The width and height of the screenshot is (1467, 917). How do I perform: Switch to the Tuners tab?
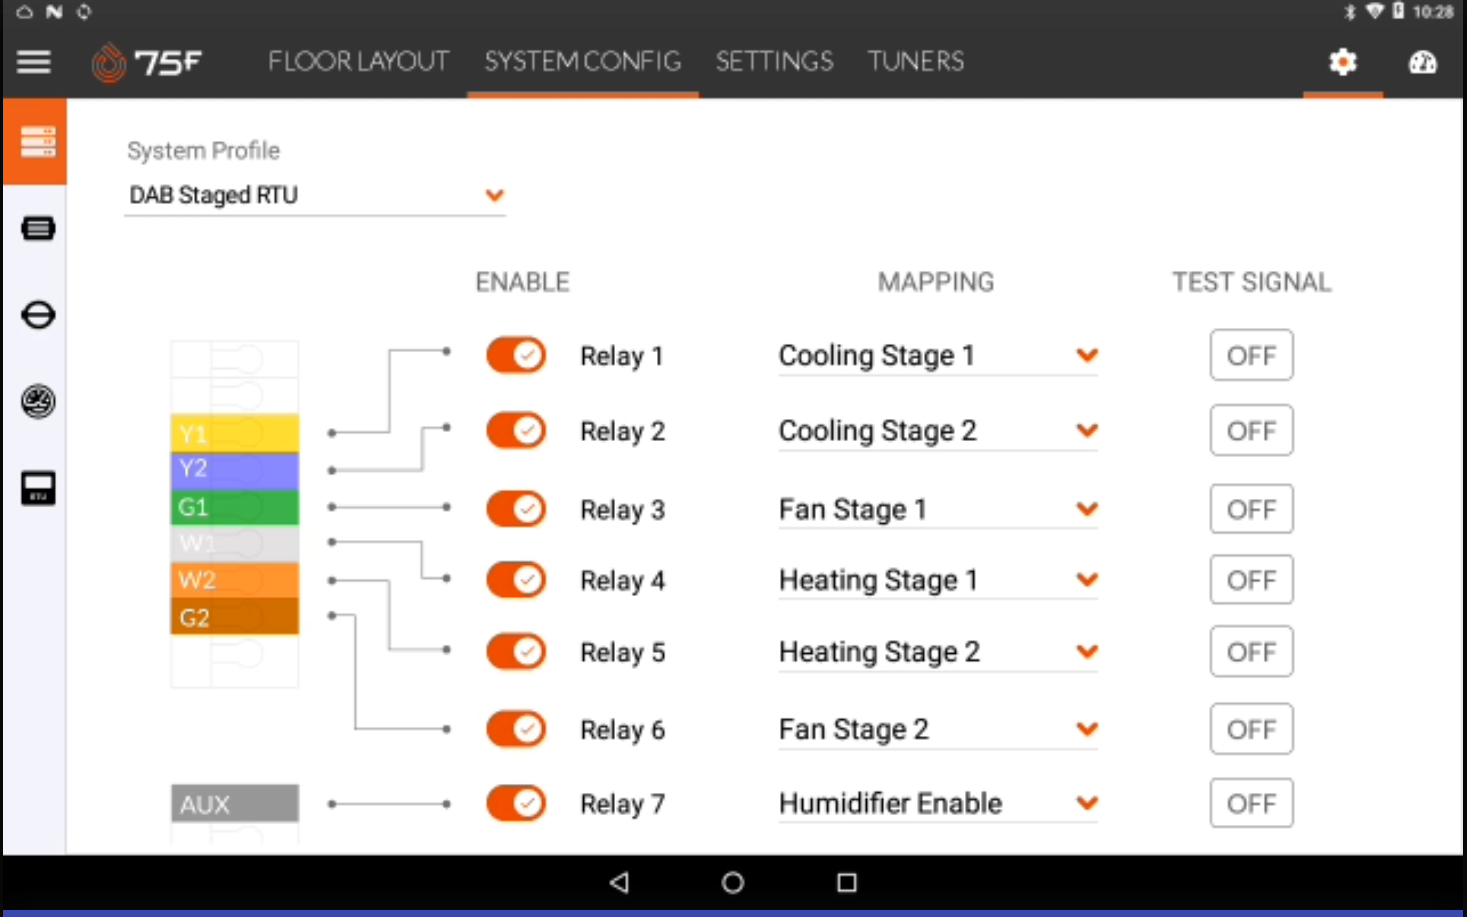(916, 62)
